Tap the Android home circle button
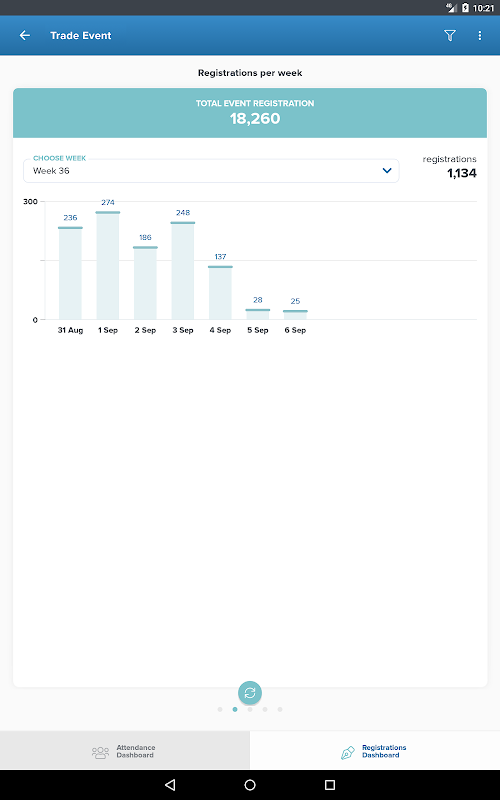The width and height of the screenshot is (500, 800). click(250, 785)
